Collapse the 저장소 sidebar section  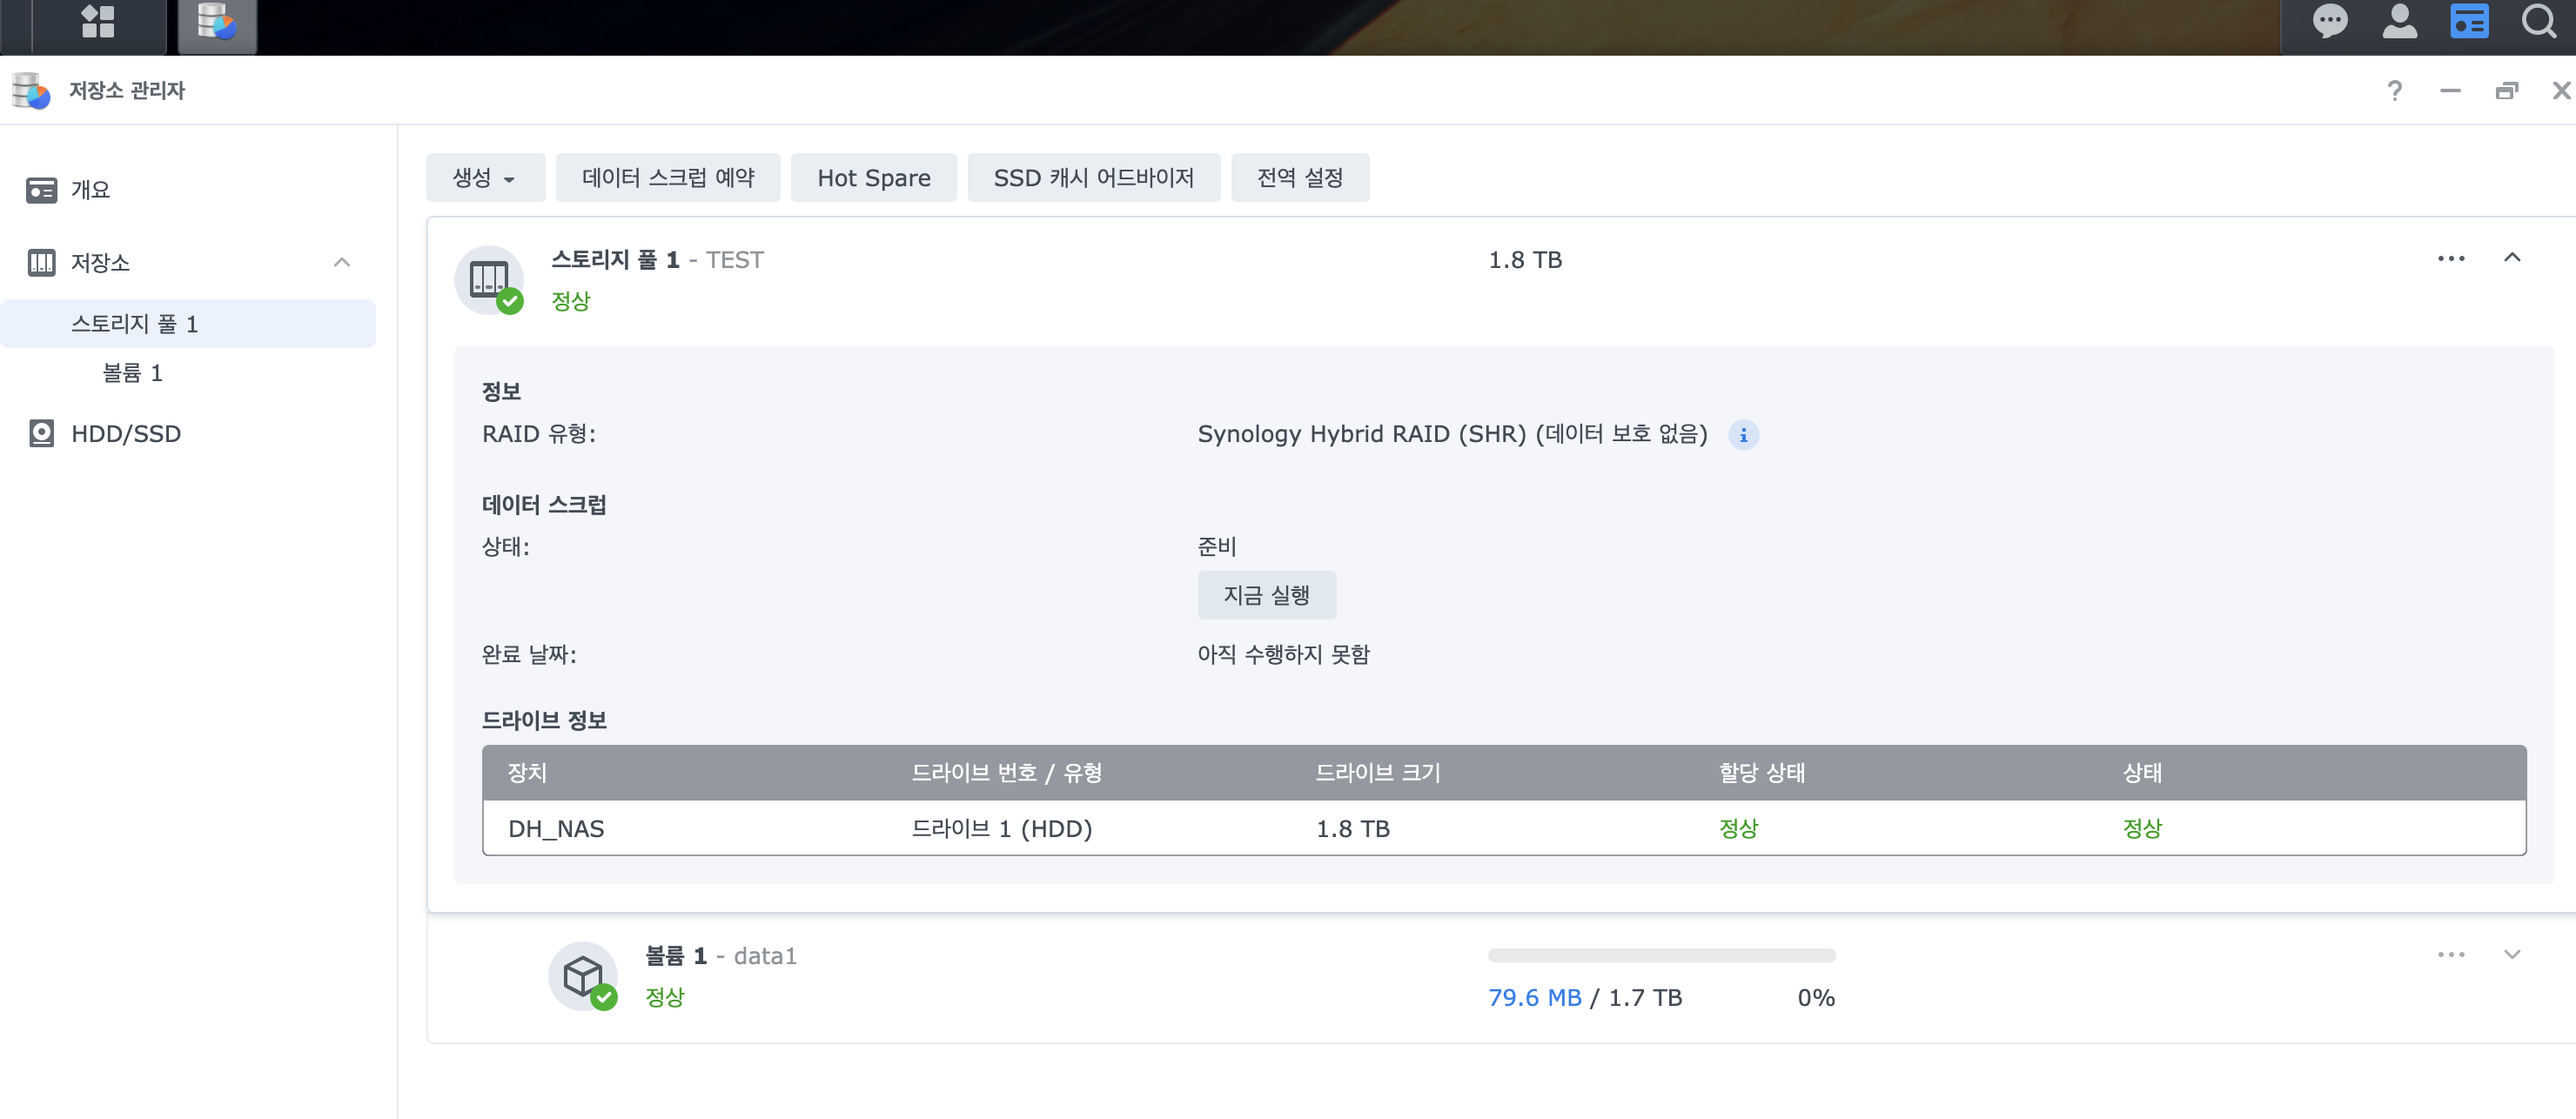pos(342,263)
